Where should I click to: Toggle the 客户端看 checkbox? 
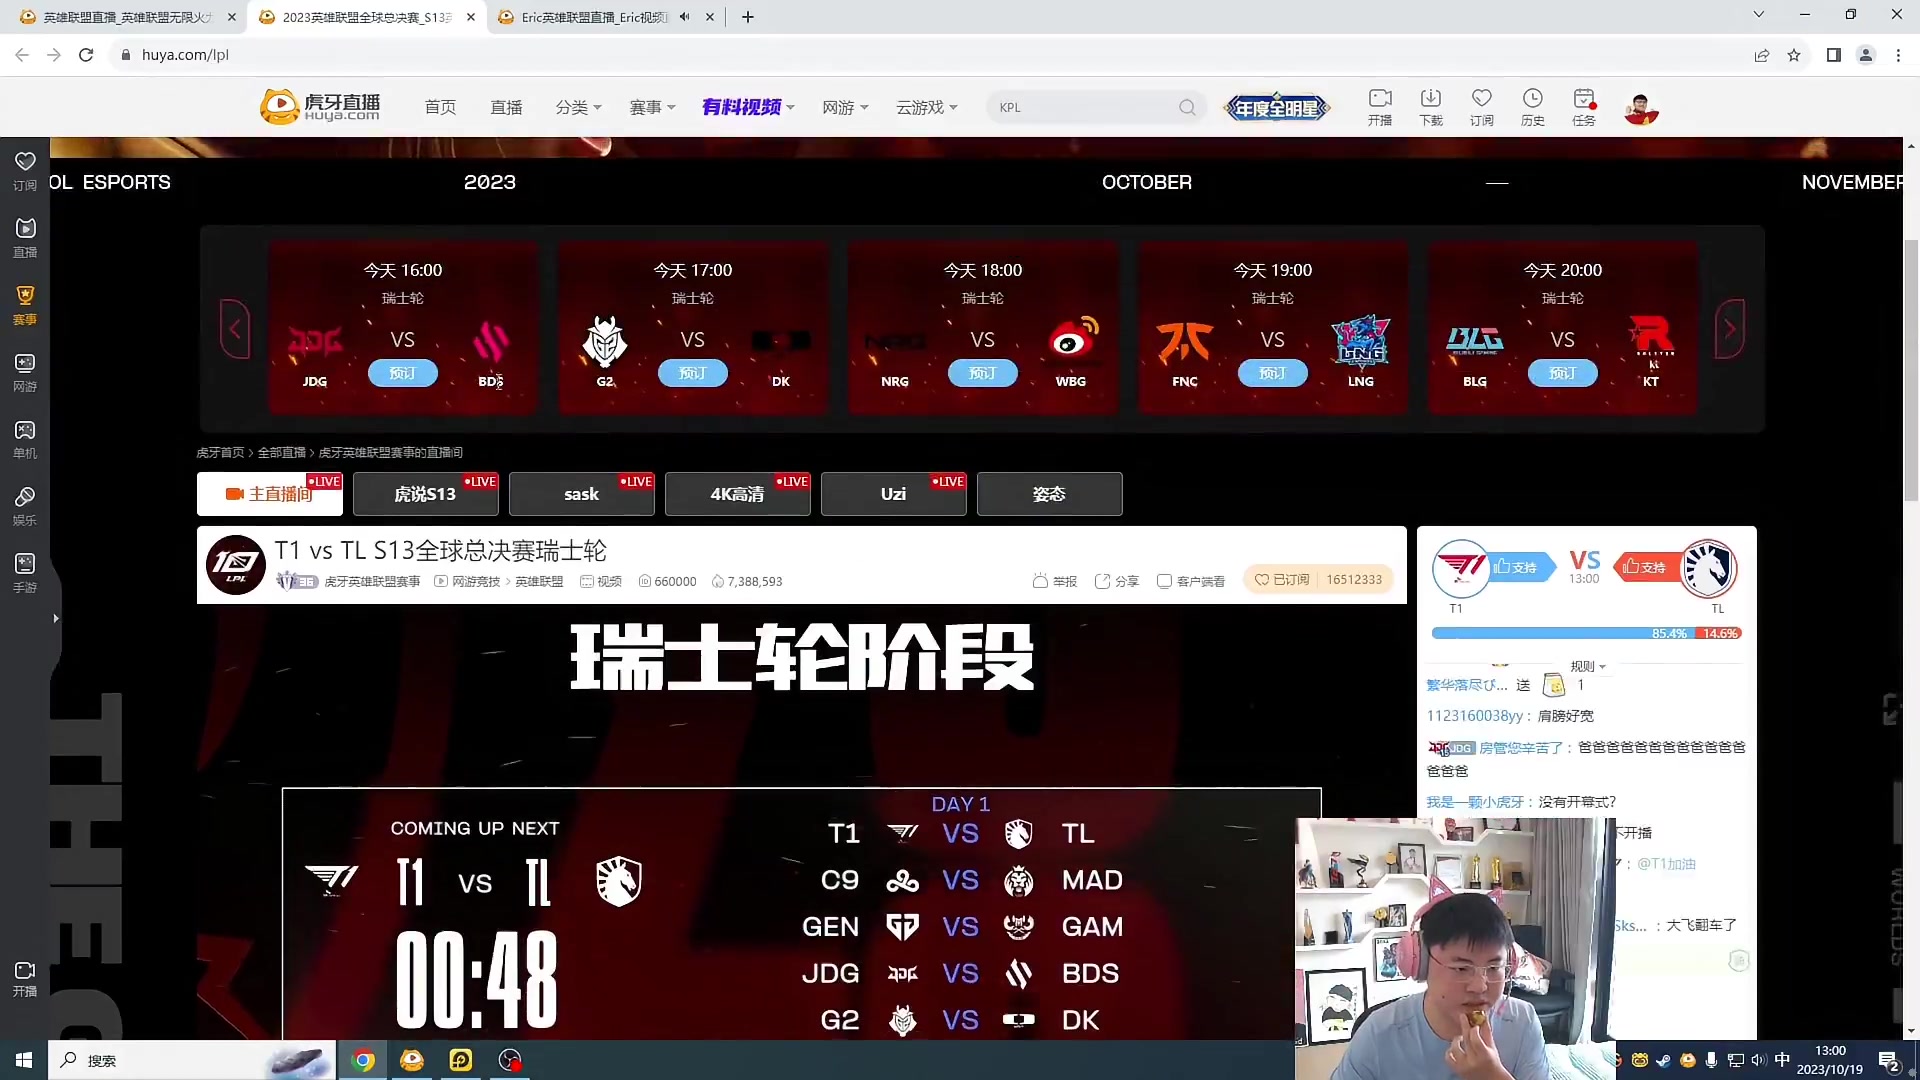[1164, 581]
